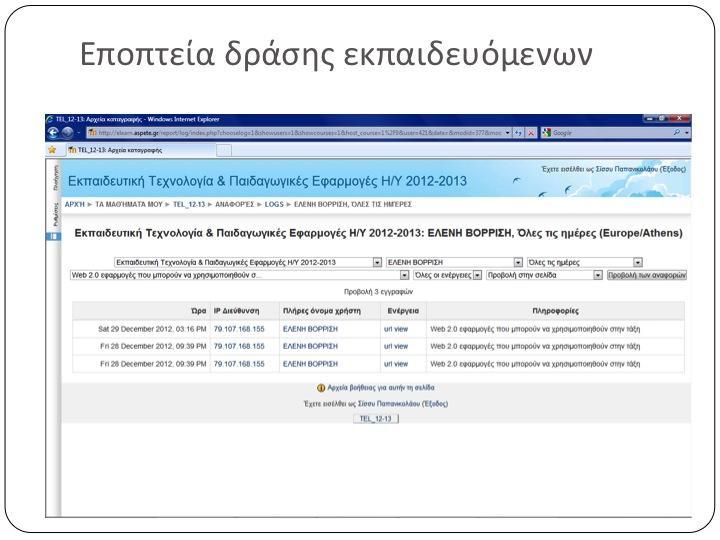Click the Προβολή 3 εγγραφών text
Image resolution: width=720 pixels, height=540 pixels.
tap(378, 292)
